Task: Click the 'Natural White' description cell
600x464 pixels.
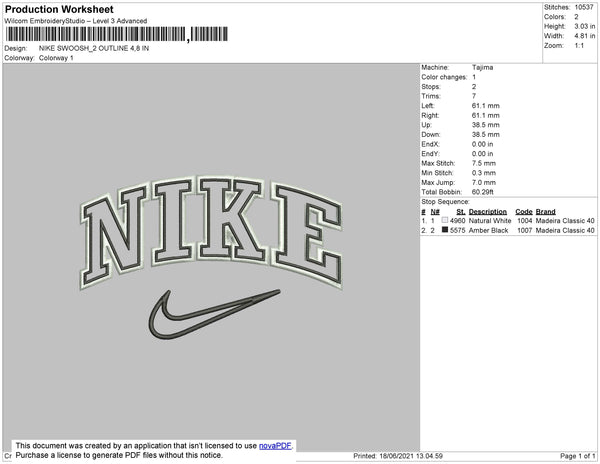Action: pyautogui.click(x=490, y=221)
